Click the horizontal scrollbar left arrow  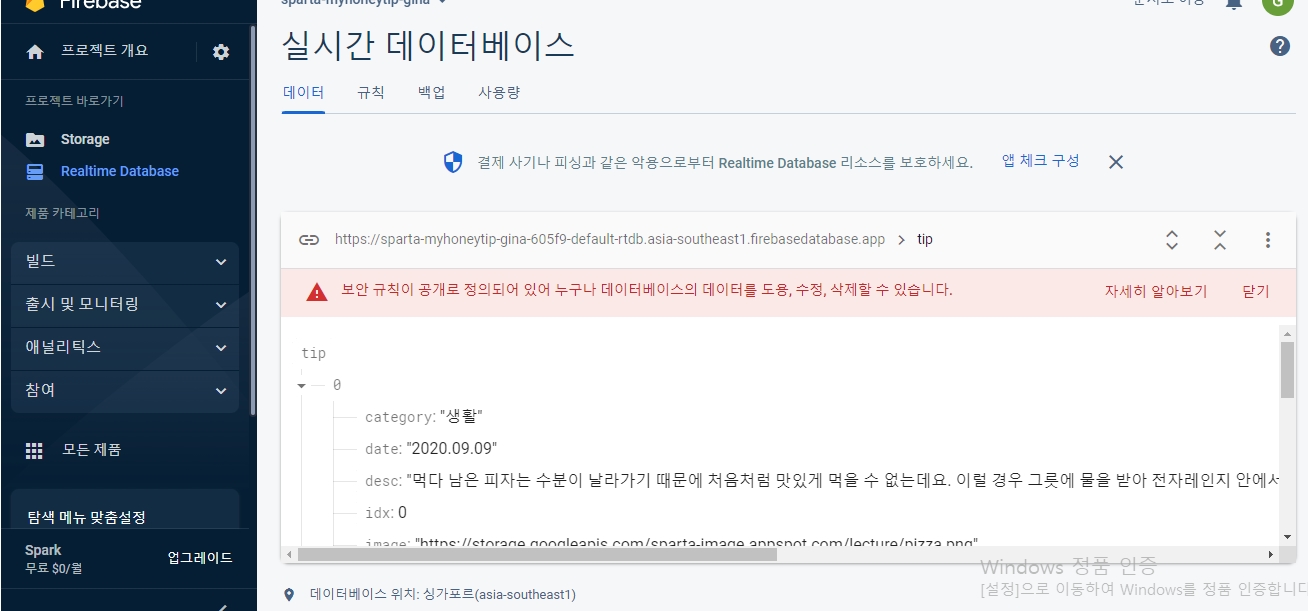click(x=289, y=554)
